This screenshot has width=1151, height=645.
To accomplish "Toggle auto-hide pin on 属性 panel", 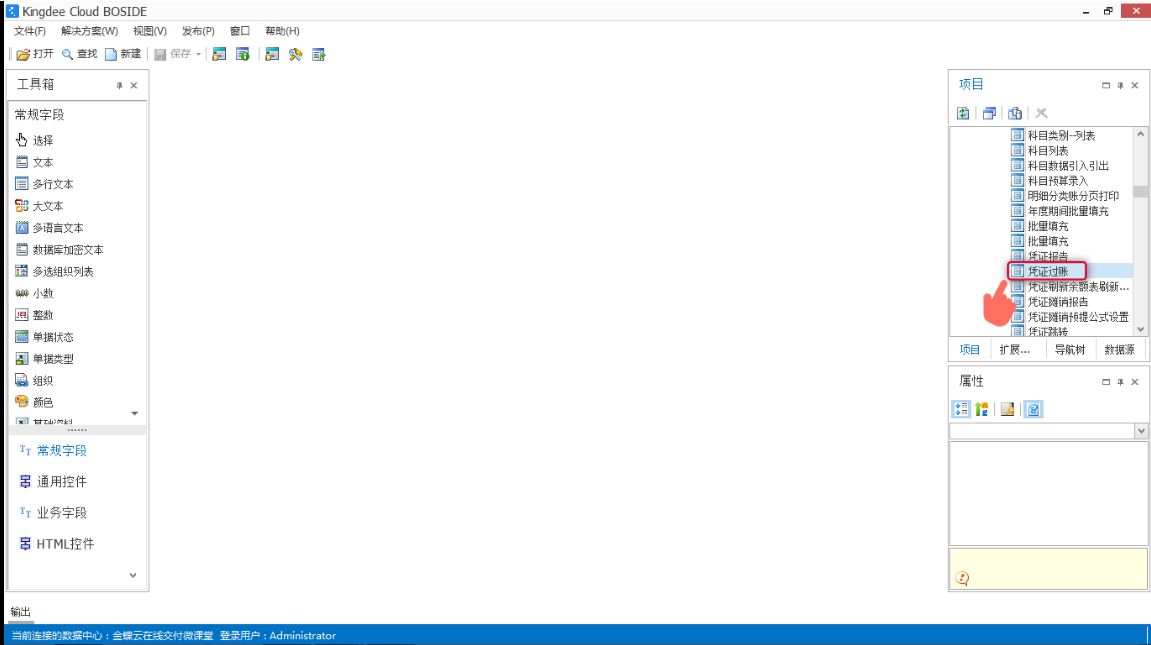I will click(x=1120, y=382).
